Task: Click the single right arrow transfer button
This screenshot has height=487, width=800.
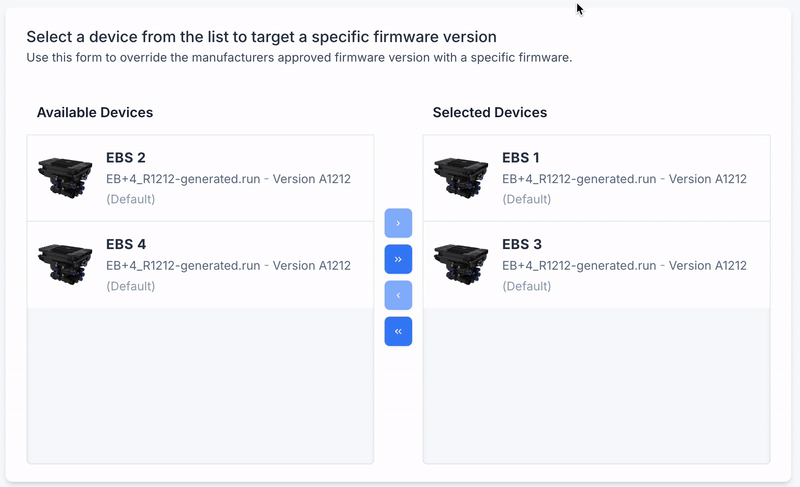Action: pyautogui.click(x=398, y=223)
